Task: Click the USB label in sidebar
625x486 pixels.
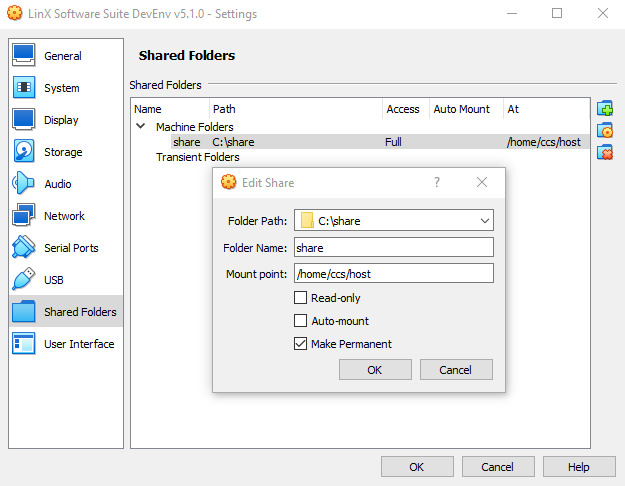Action: click(x=54, y=280)
